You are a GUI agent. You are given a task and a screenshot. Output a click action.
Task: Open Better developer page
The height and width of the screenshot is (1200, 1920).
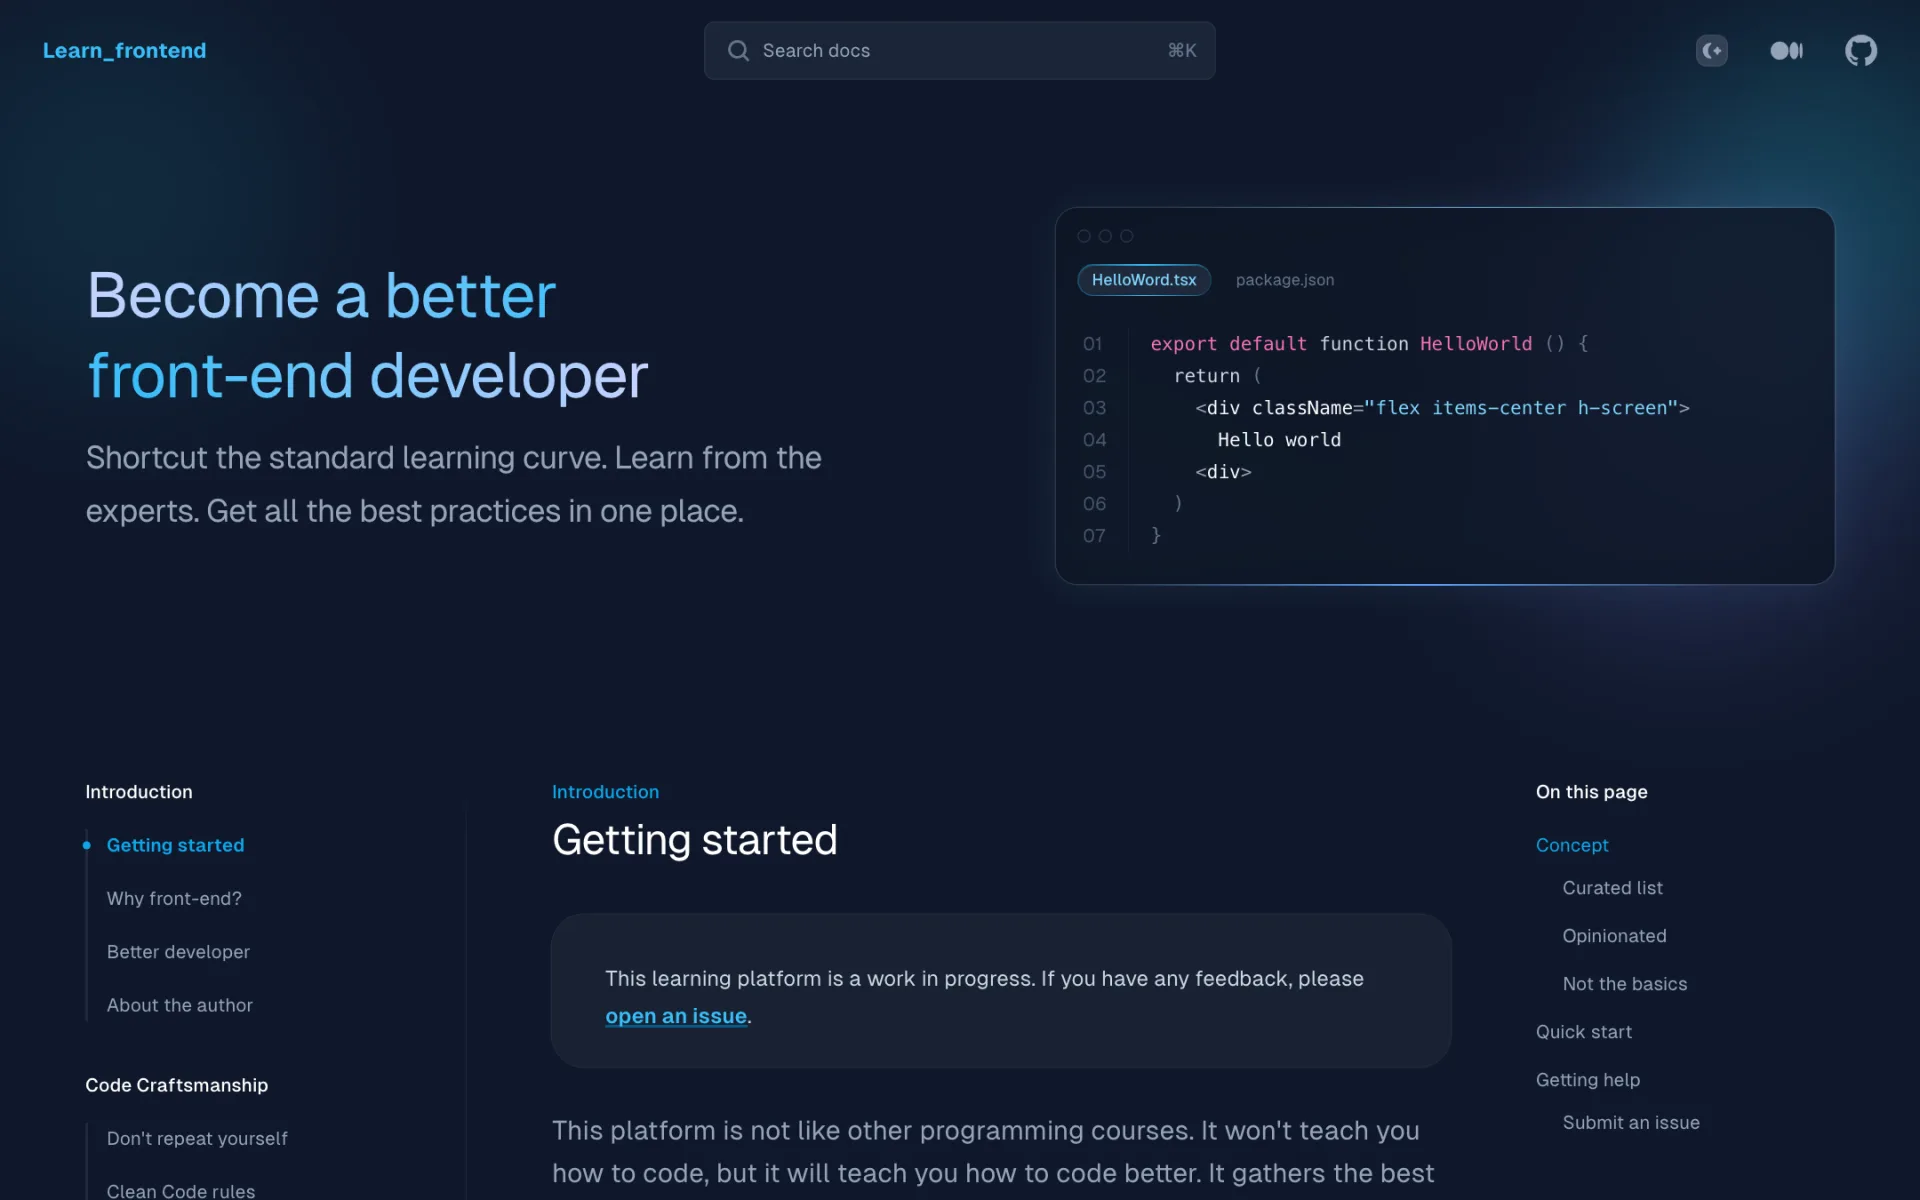point(178,952)
